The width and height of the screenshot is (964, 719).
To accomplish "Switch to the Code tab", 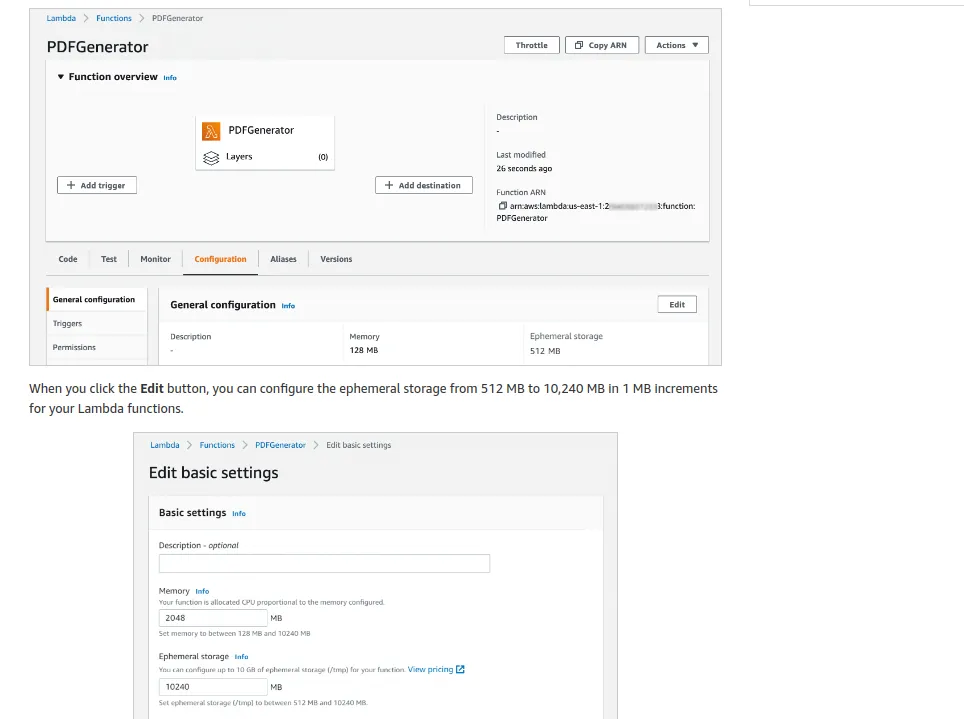I will click(68, 259).
